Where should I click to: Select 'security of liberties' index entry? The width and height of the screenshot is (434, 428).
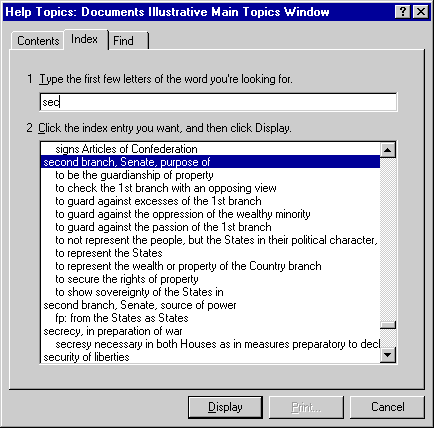86,357
